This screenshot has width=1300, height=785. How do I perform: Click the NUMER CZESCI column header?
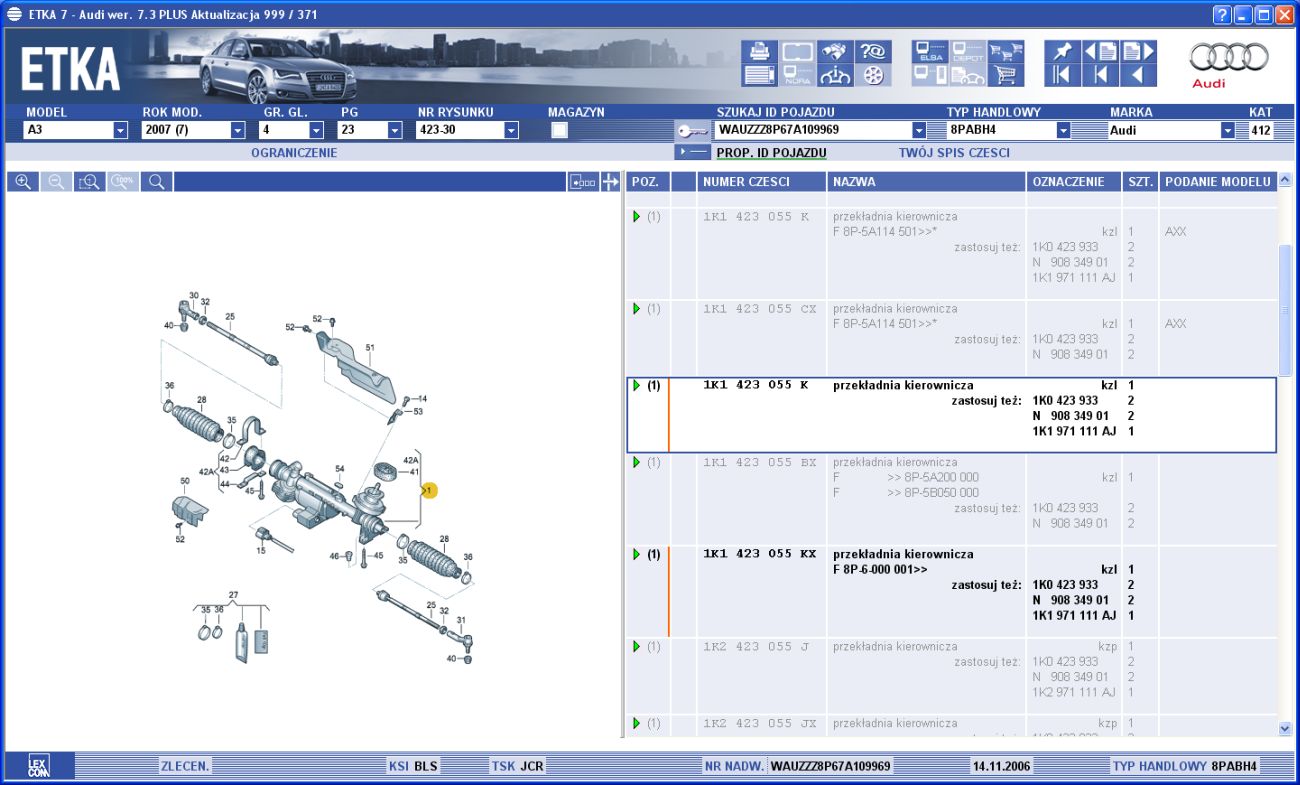[x=762, y=182]
